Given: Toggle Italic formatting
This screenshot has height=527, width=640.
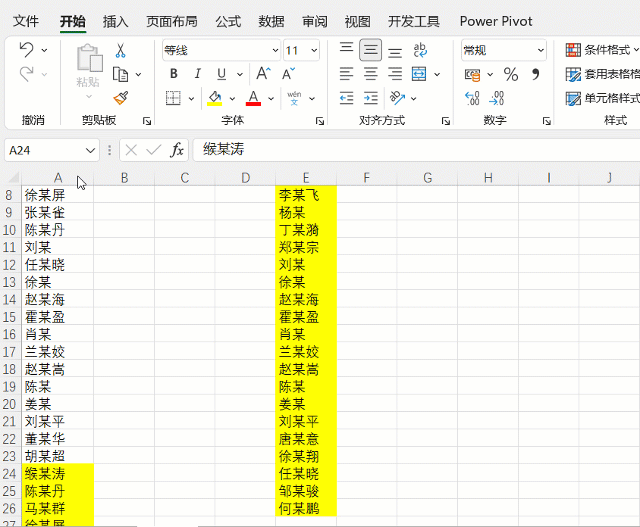Looking at the screenshot, I should pos(196,74).
